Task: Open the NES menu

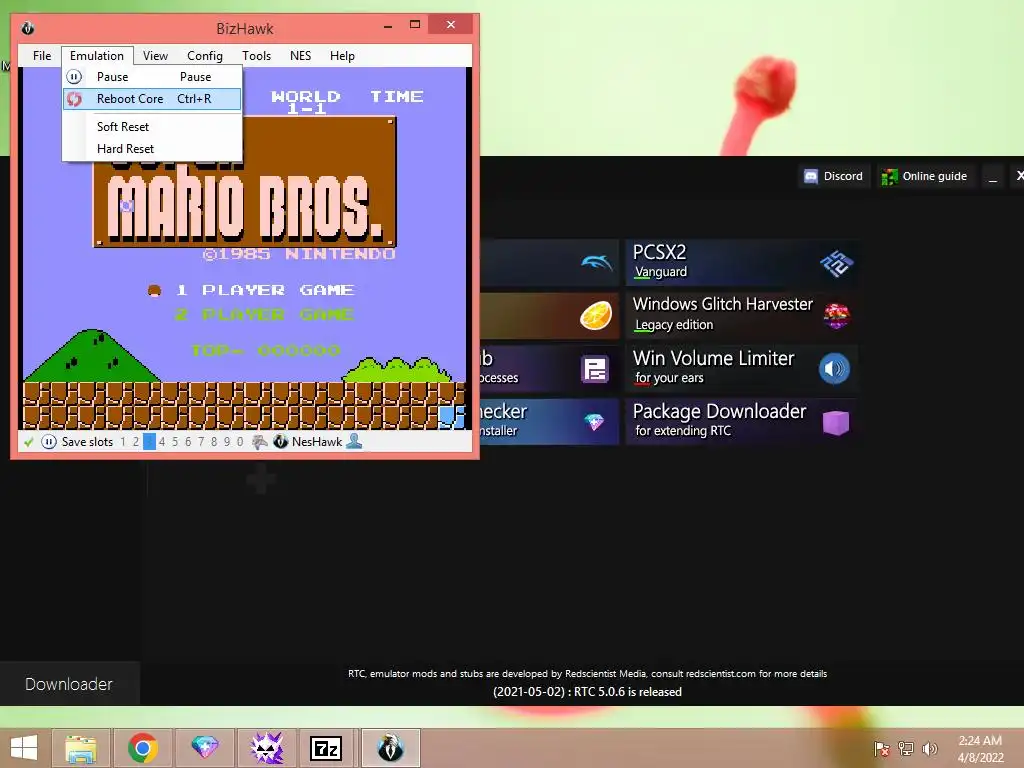Action: coord(300,56)
